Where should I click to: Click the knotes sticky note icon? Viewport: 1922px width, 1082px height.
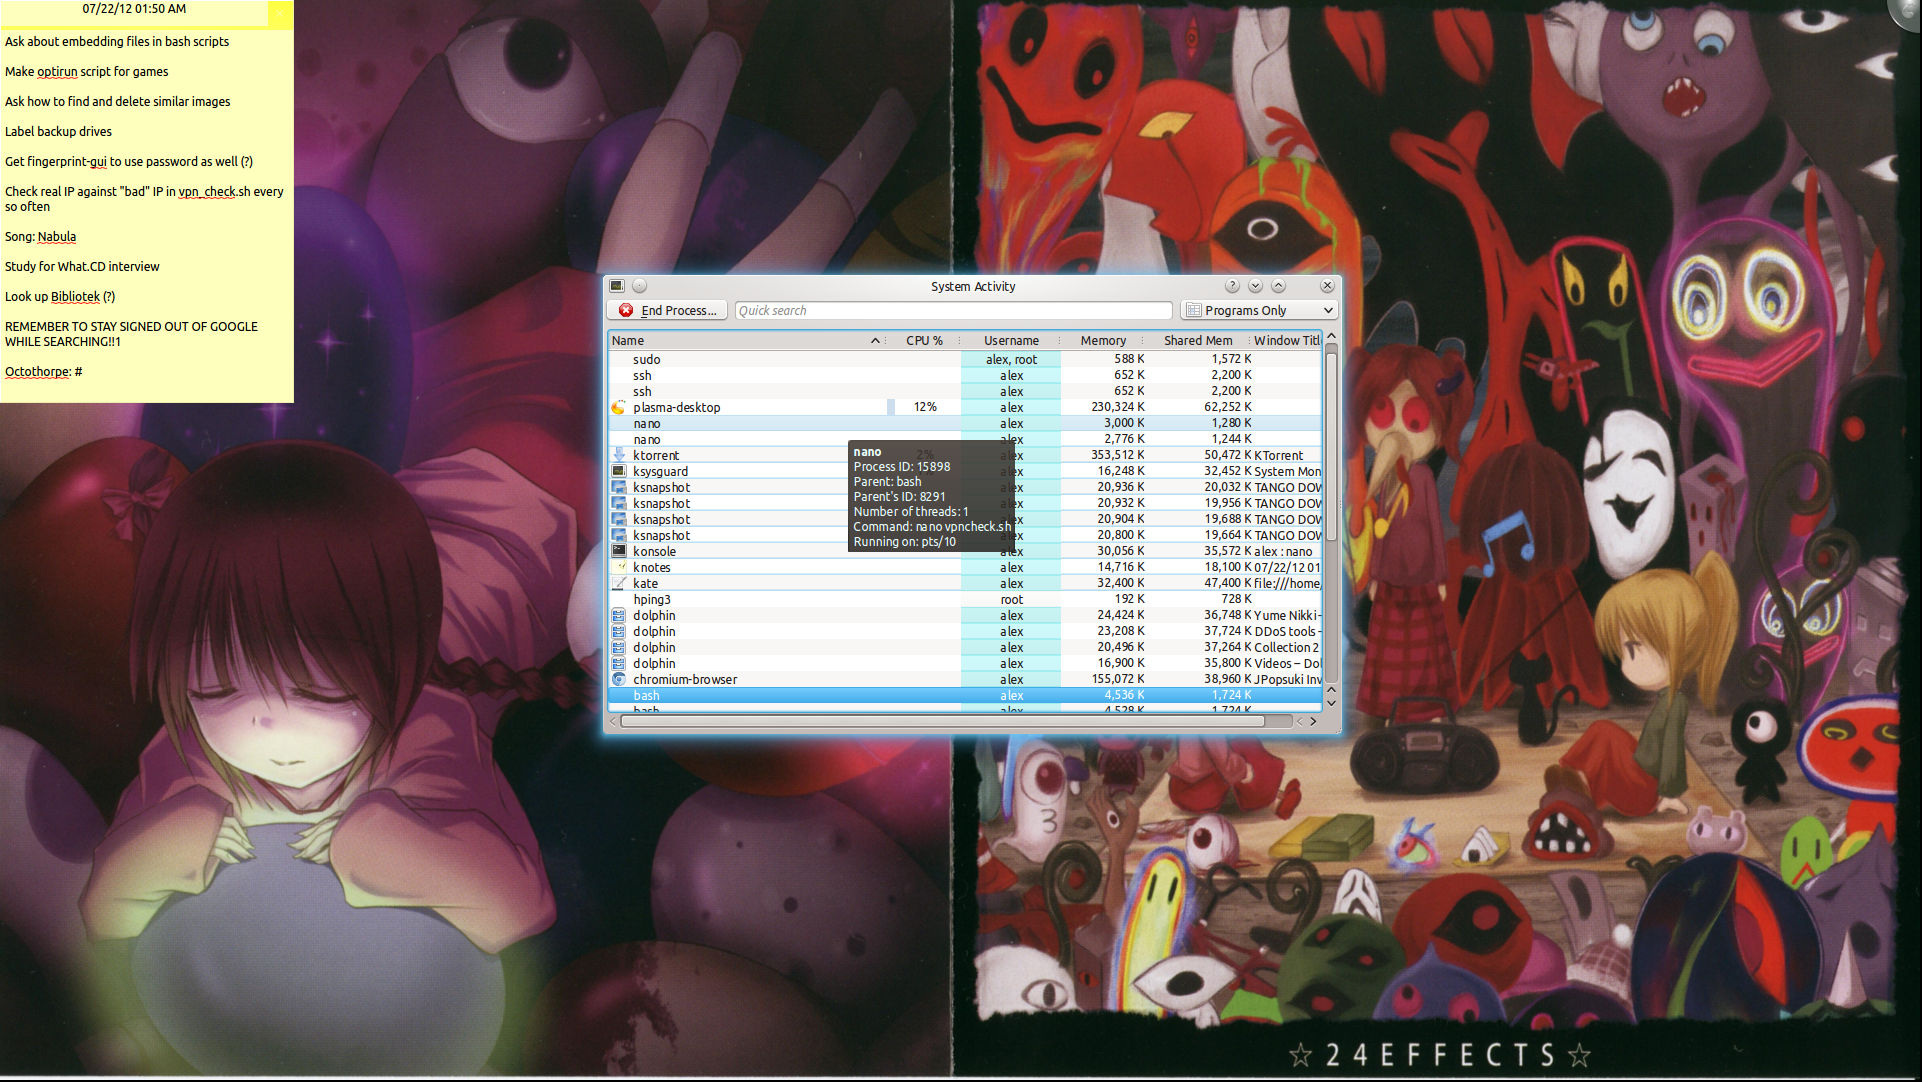coord(618,568)
